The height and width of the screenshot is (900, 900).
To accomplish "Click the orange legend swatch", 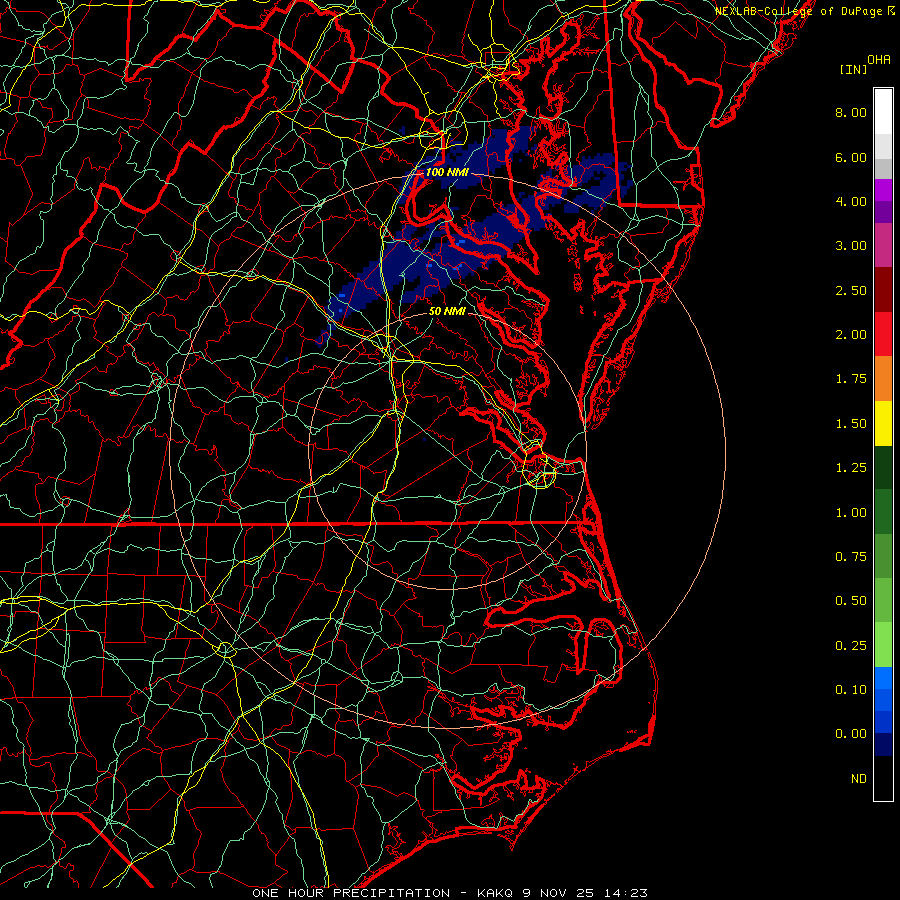I will (x=883, y=379).
